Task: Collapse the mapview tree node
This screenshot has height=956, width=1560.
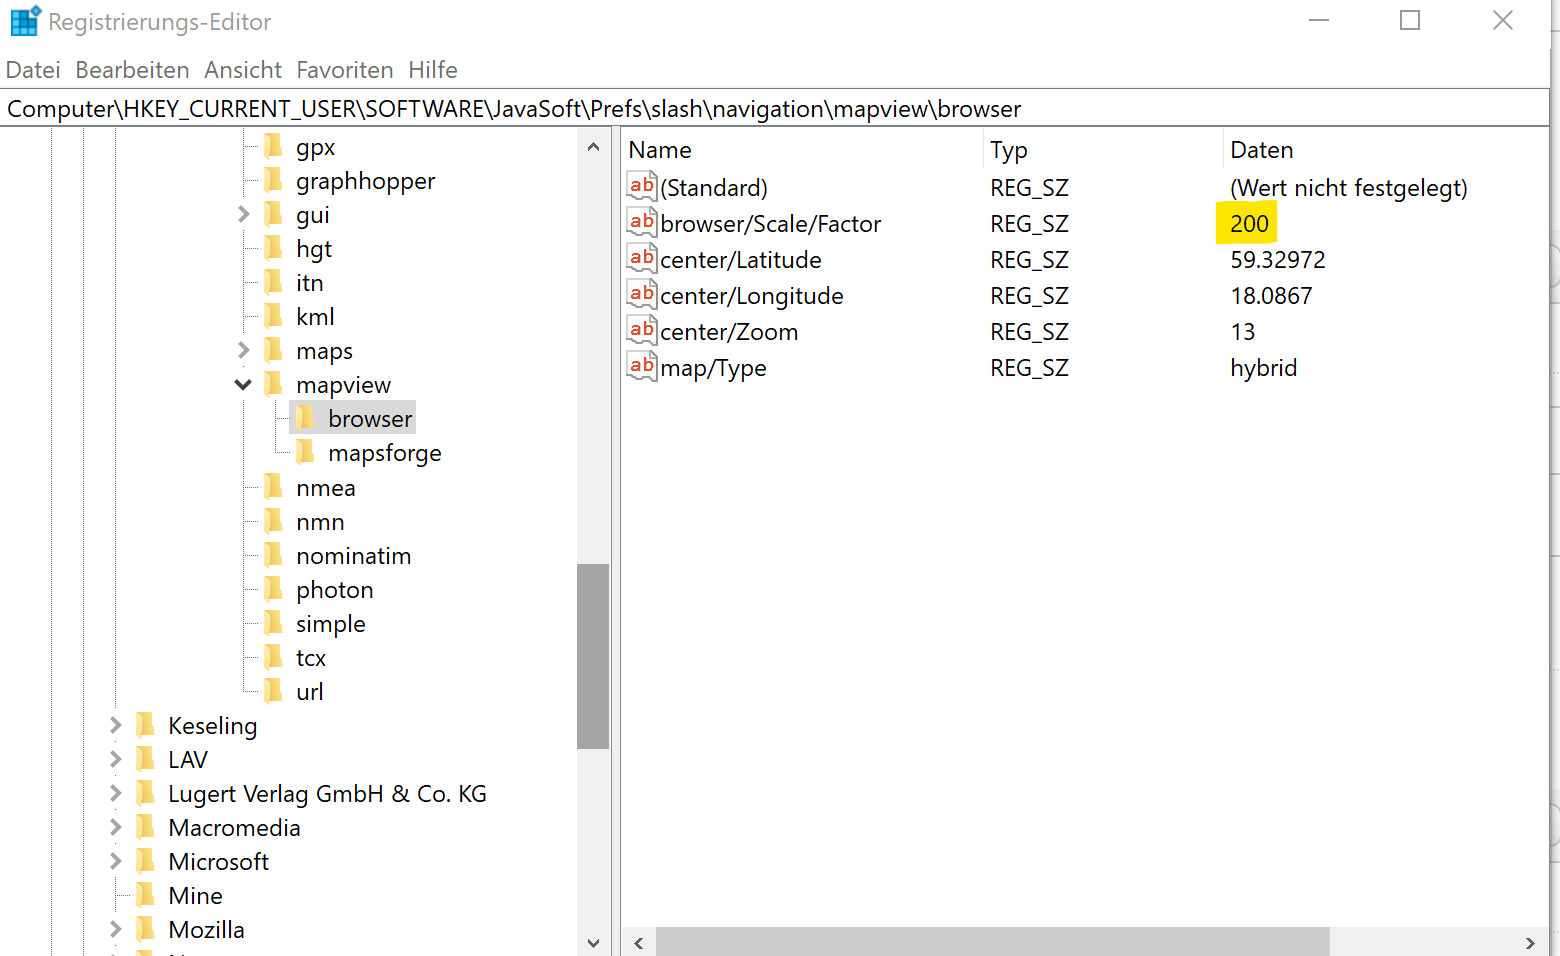Action: click(243, 385)
